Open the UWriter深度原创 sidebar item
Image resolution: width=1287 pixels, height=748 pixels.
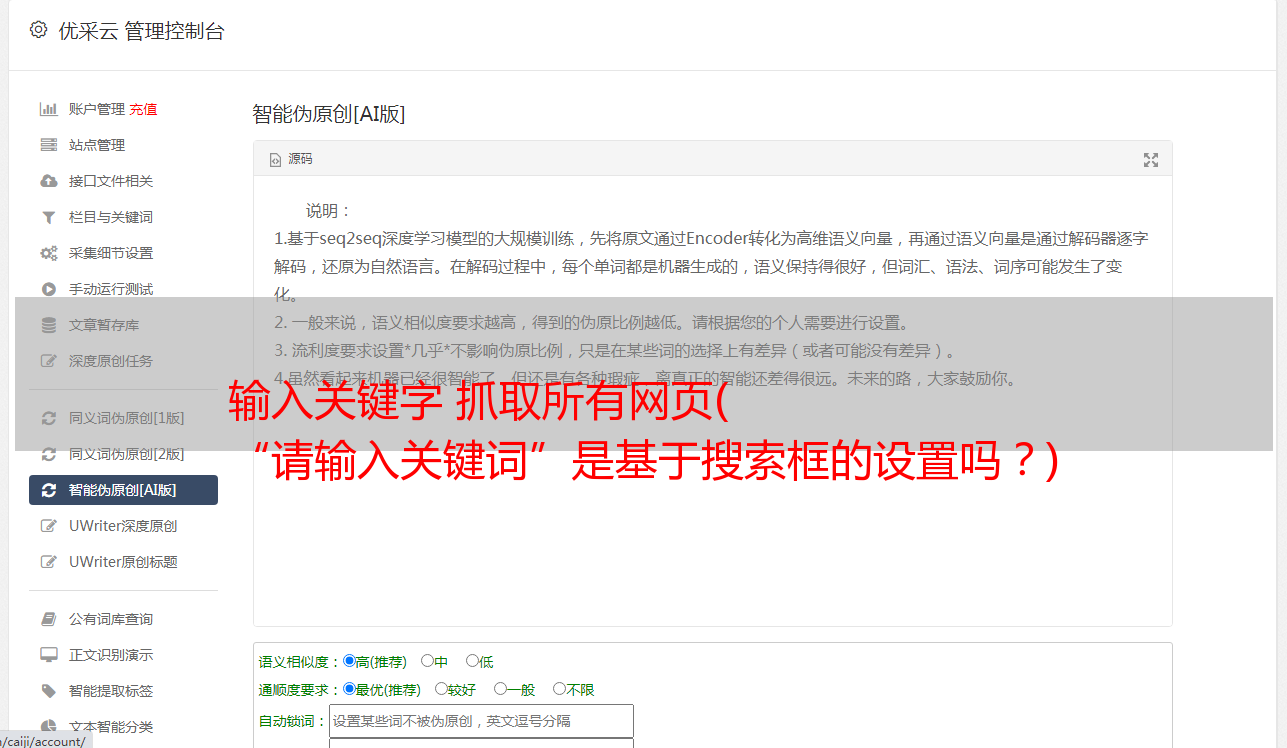point(123,526)
